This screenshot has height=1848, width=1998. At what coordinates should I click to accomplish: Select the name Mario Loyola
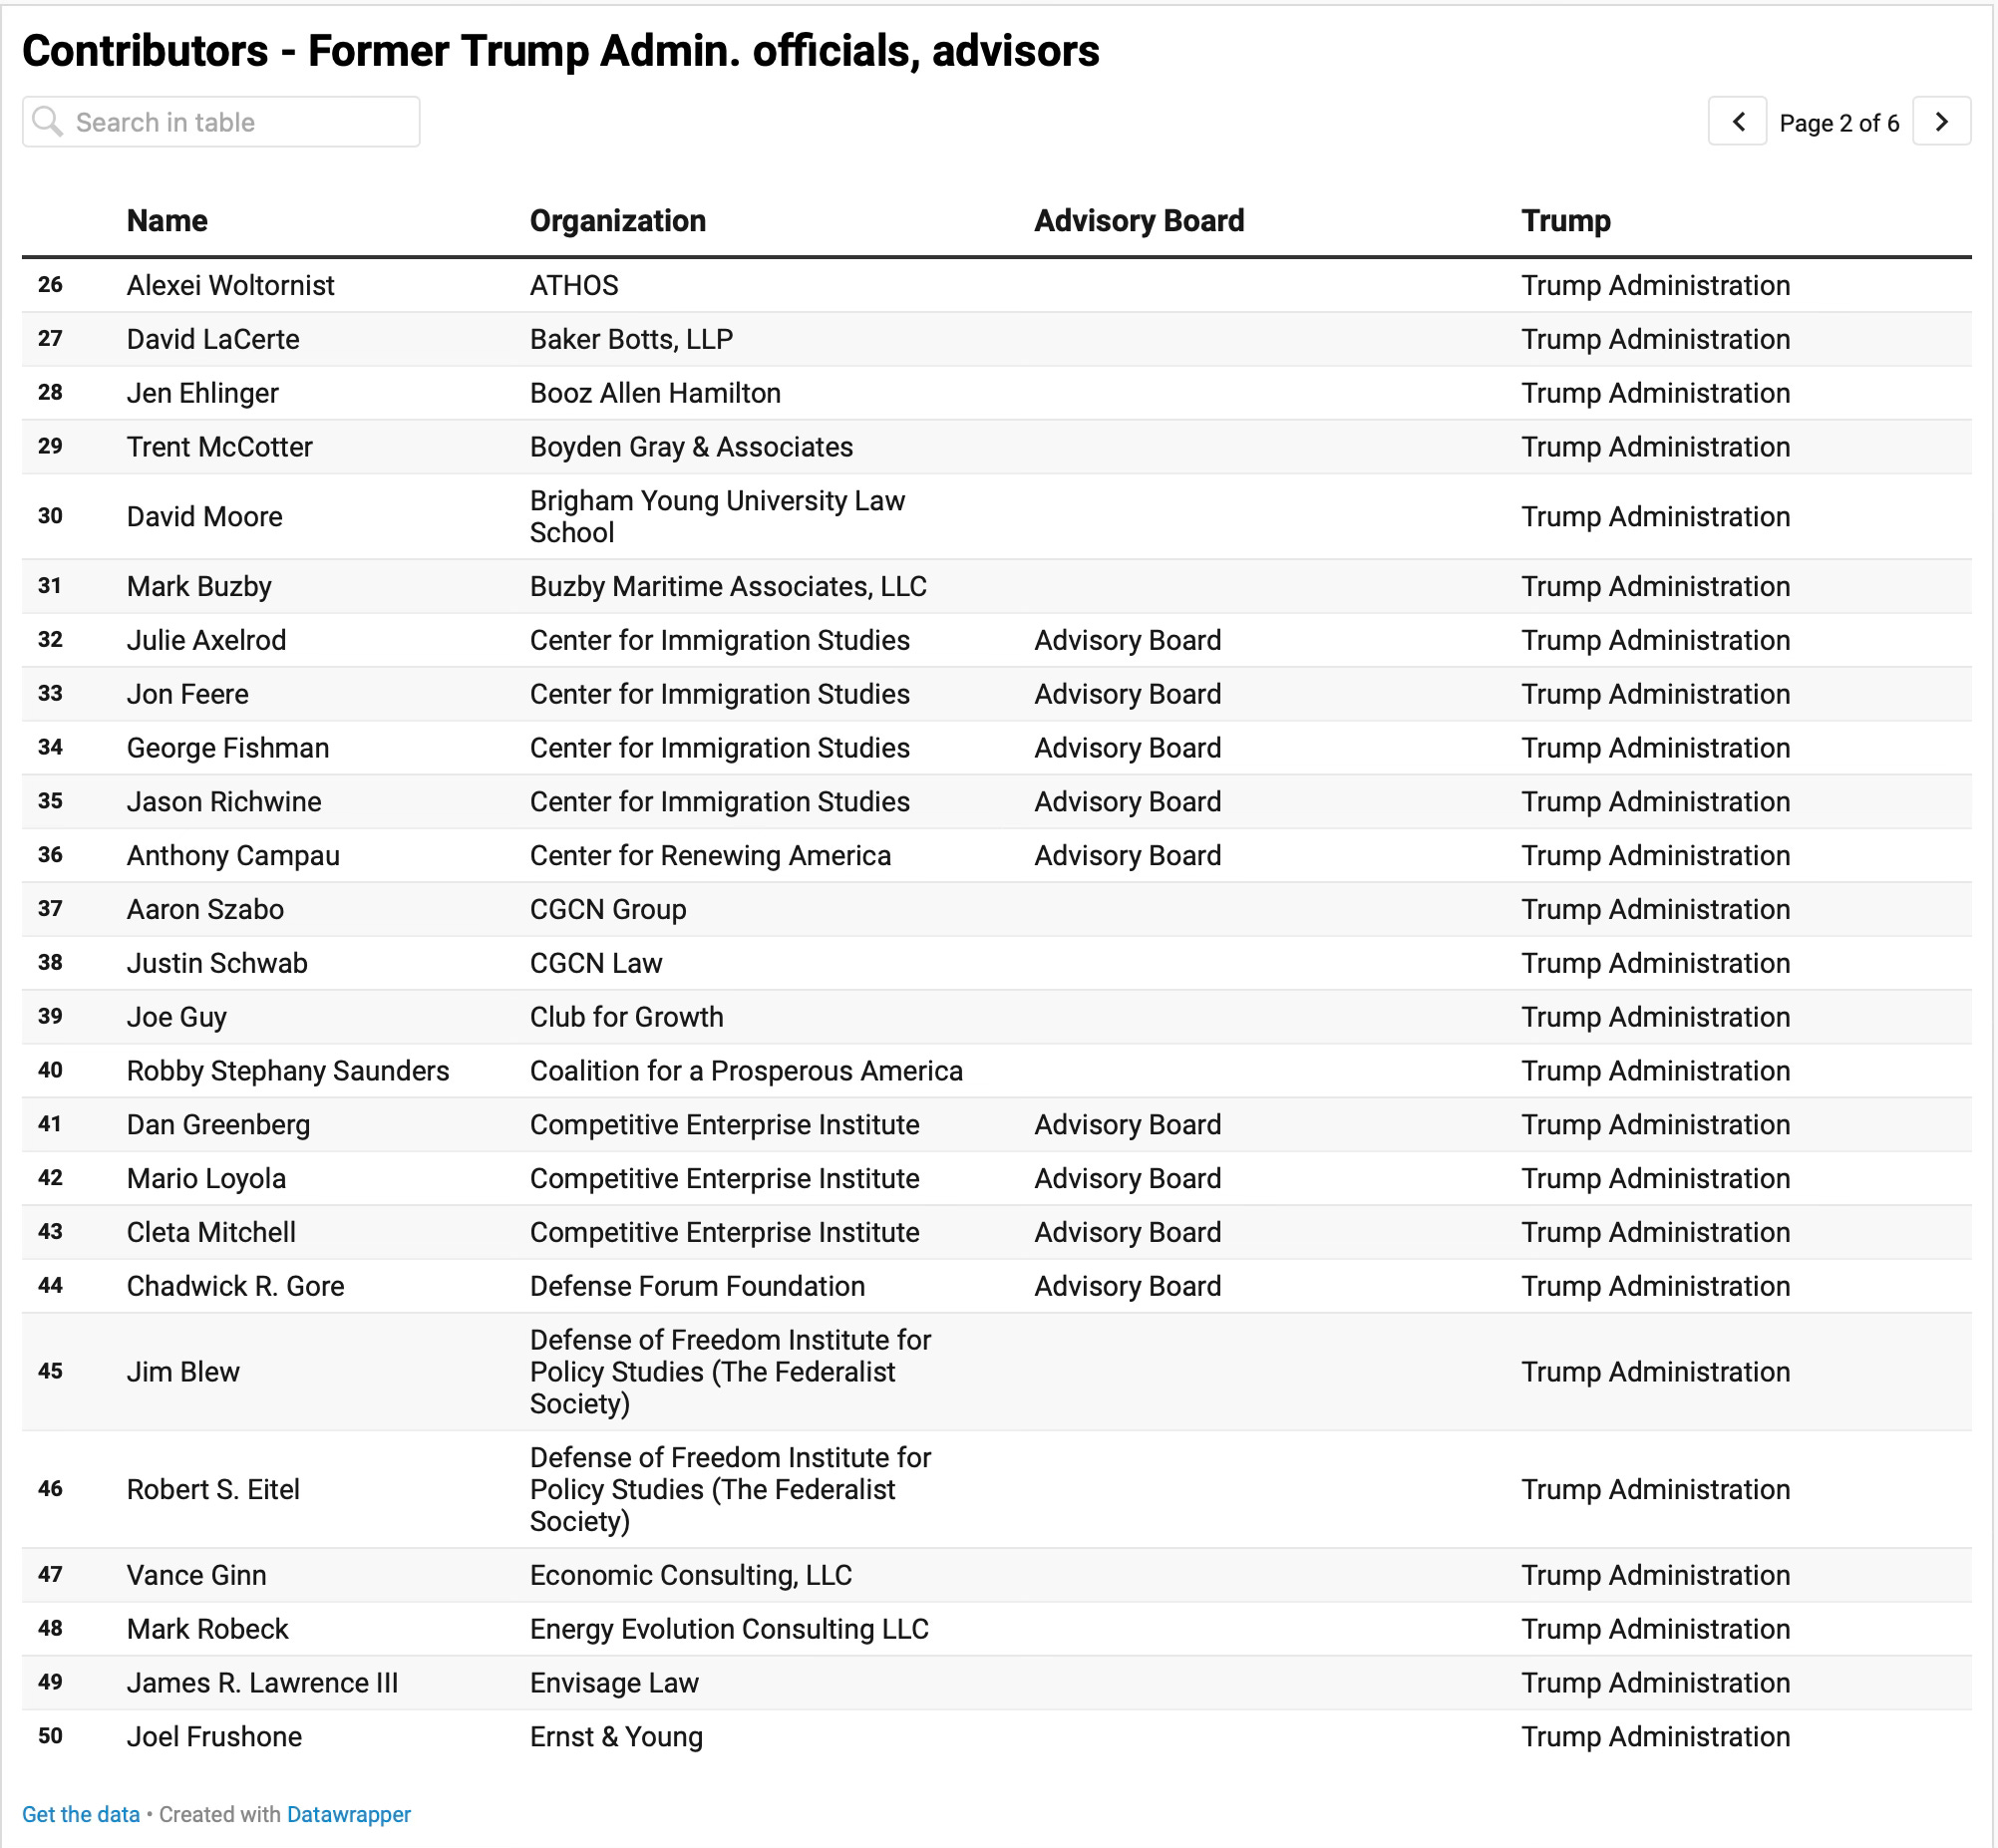coord(207,1179)
